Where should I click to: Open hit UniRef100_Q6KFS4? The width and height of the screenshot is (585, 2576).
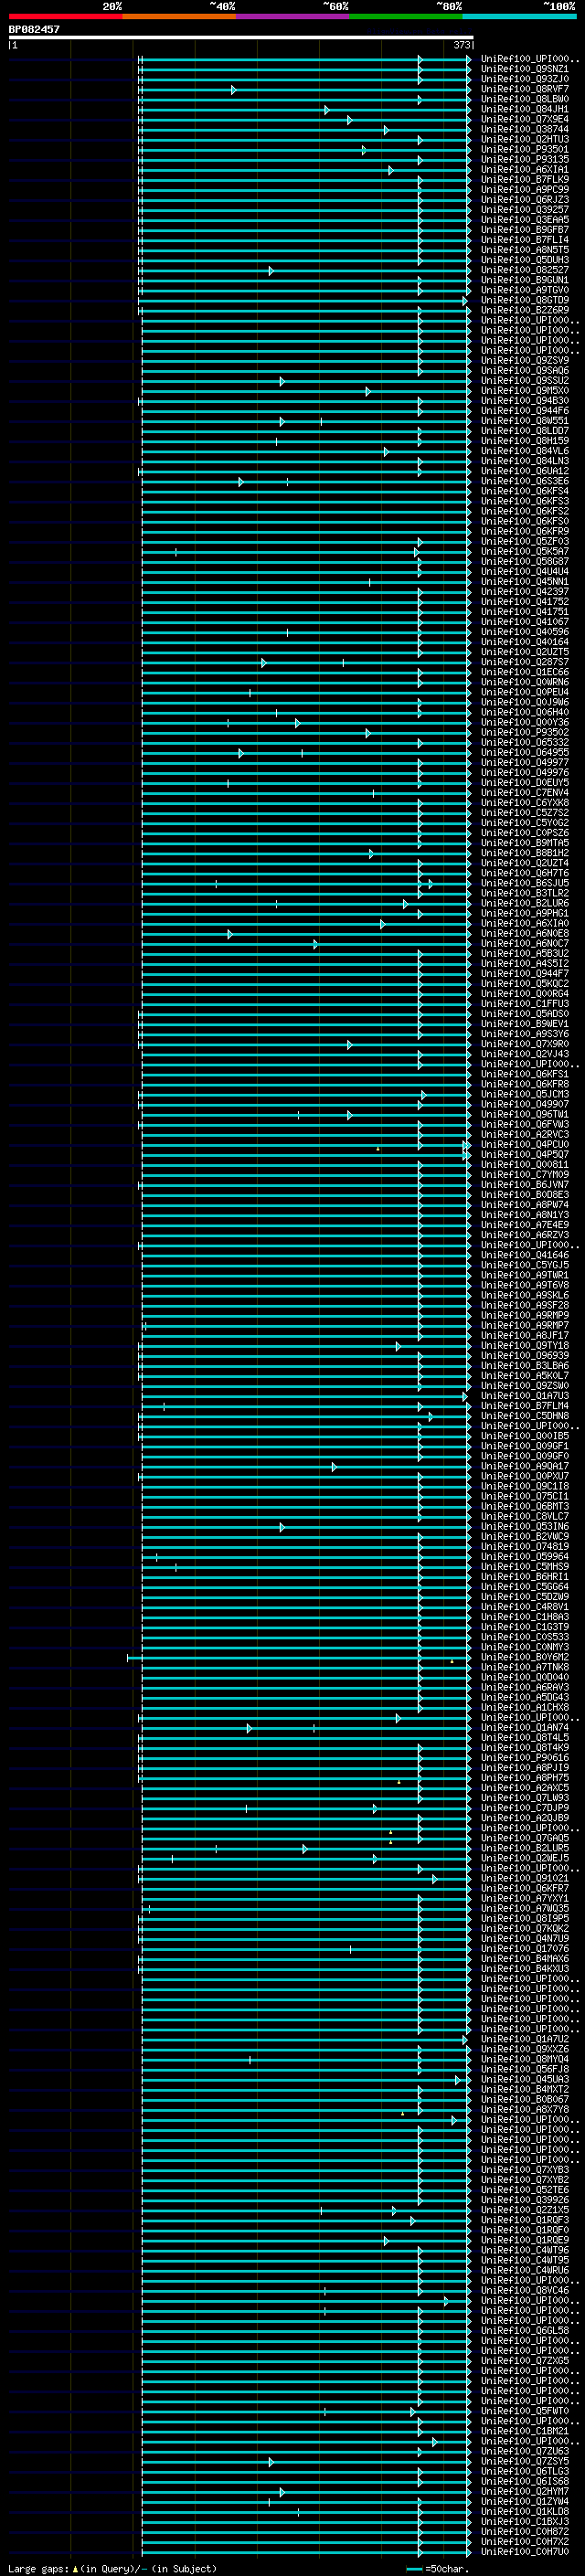(x=525, y=491)
